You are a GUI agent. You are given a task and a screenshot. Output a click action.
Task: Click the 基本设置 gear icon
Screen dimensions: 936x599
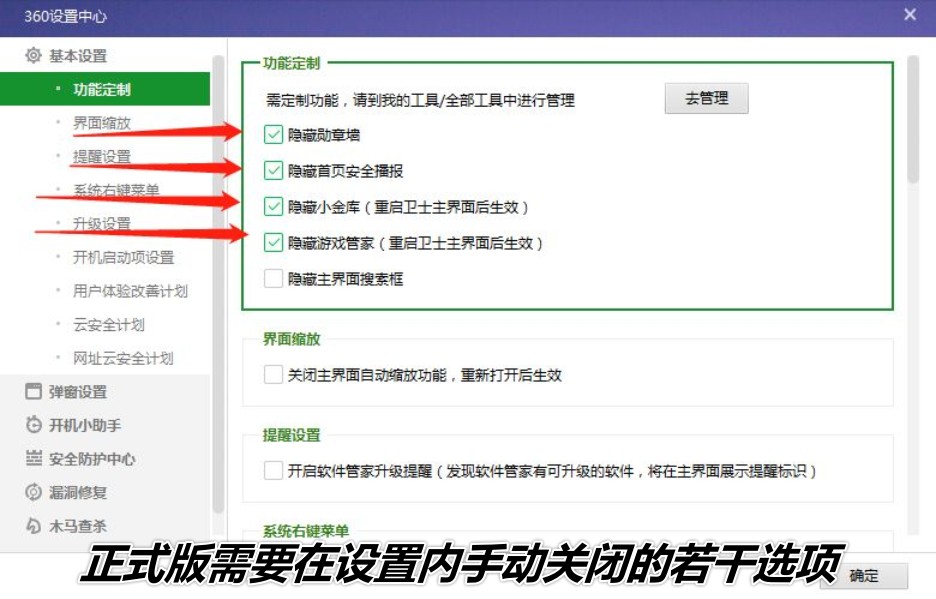33,56
